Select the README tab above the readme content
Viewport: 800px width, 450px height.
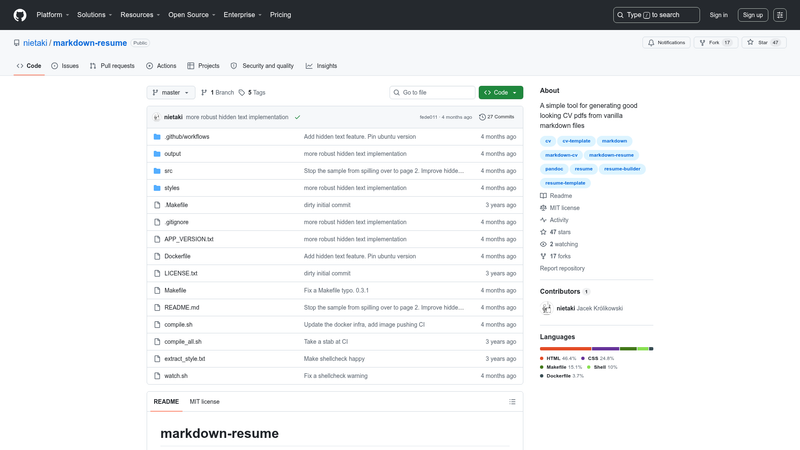coord(166,402)
